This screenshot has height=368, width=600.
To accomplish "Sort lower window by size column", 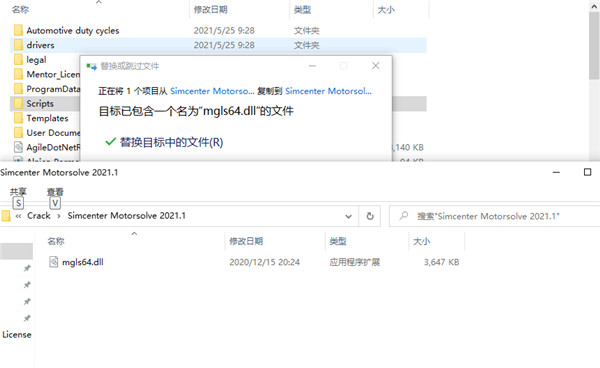I will click(x=421, y=241).
